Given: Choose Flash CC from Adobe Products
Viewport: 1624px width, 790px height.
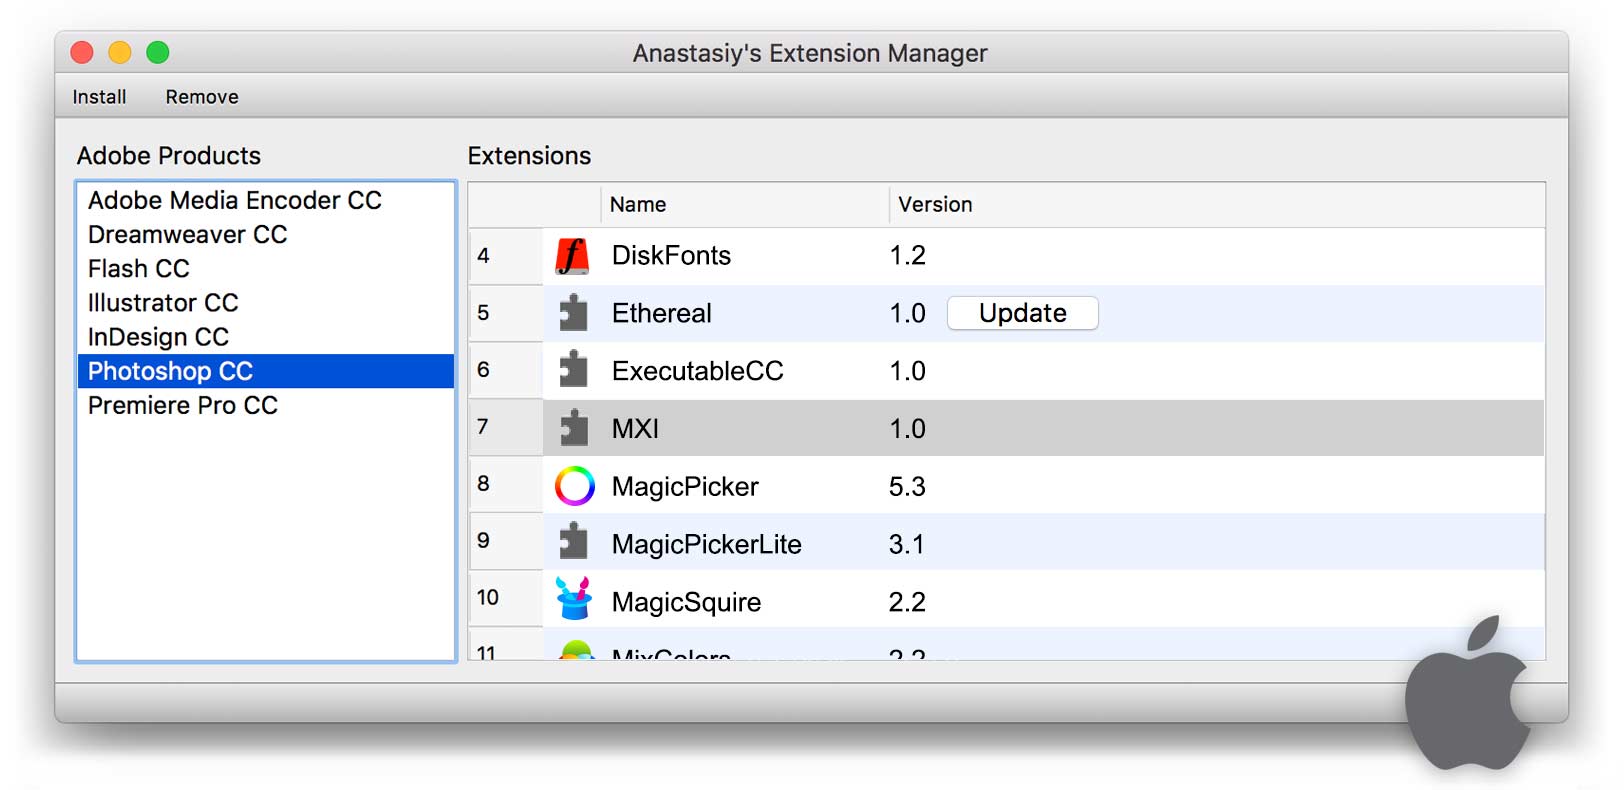Looking at the screenshot, I should (x=265, y=268).
